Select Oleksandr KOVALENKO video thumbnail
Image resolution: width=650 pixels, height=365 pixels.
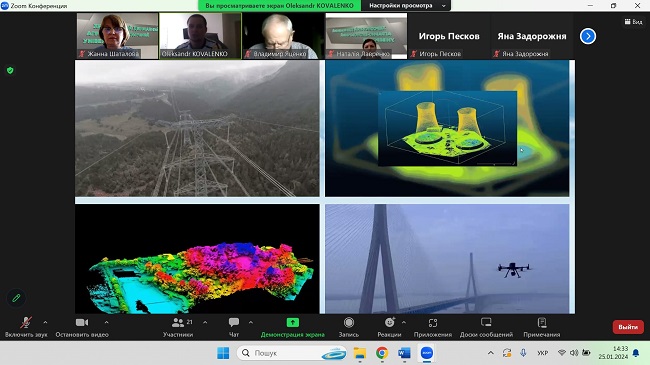tap(200, 36)
